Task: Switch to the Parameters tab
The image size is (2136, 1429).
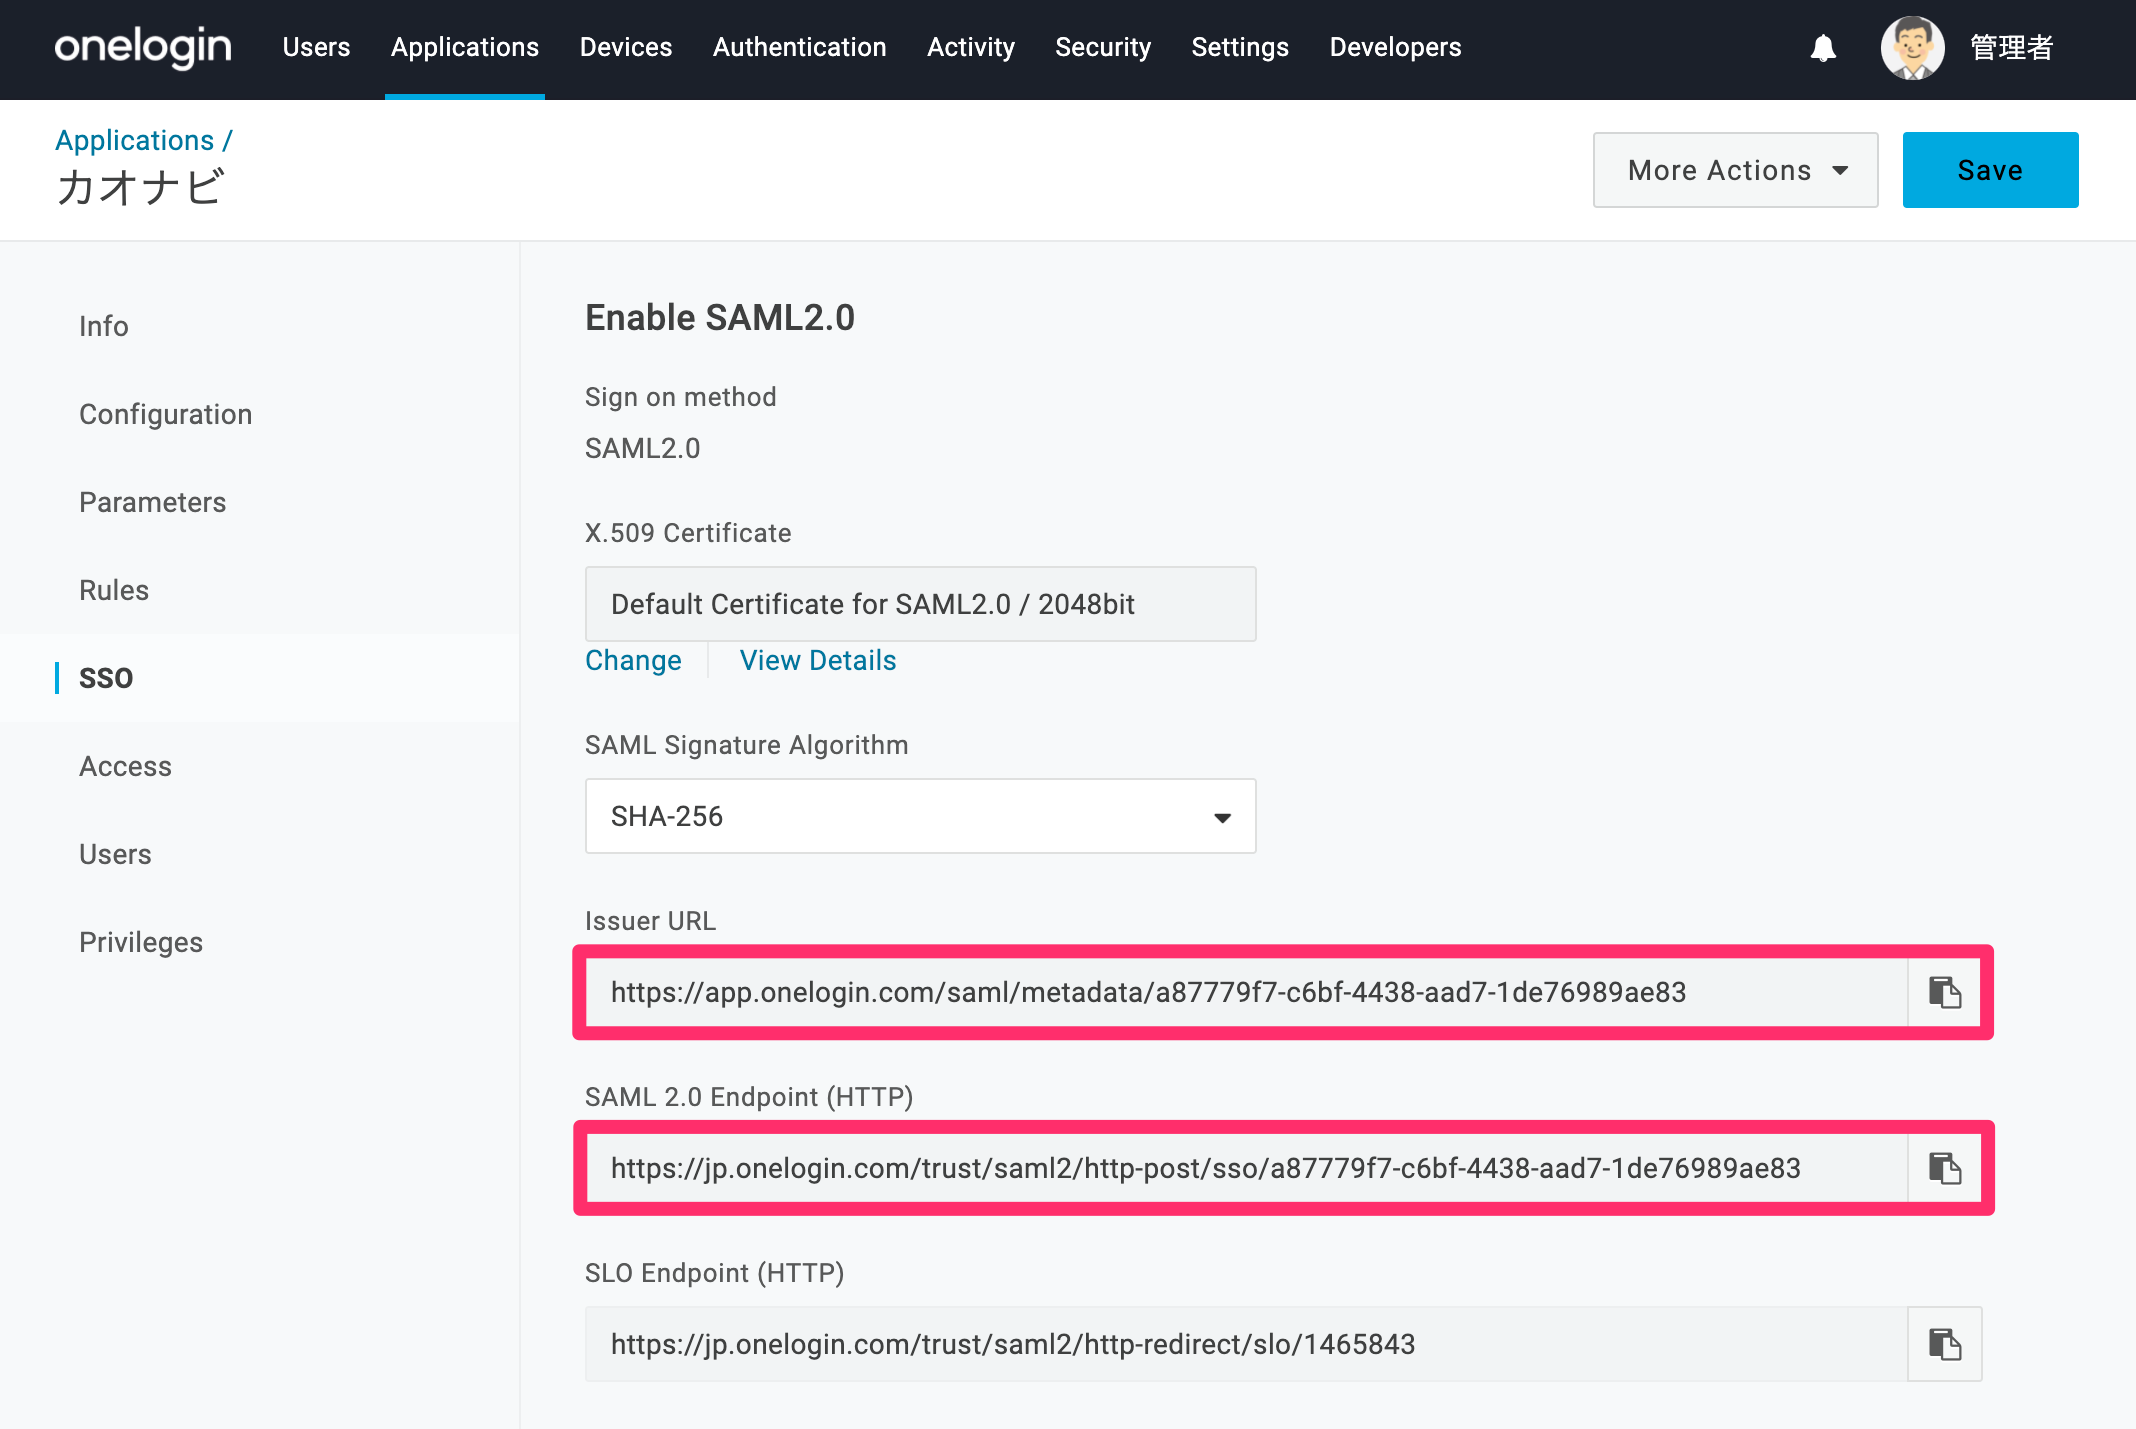Action: point(153,502)
